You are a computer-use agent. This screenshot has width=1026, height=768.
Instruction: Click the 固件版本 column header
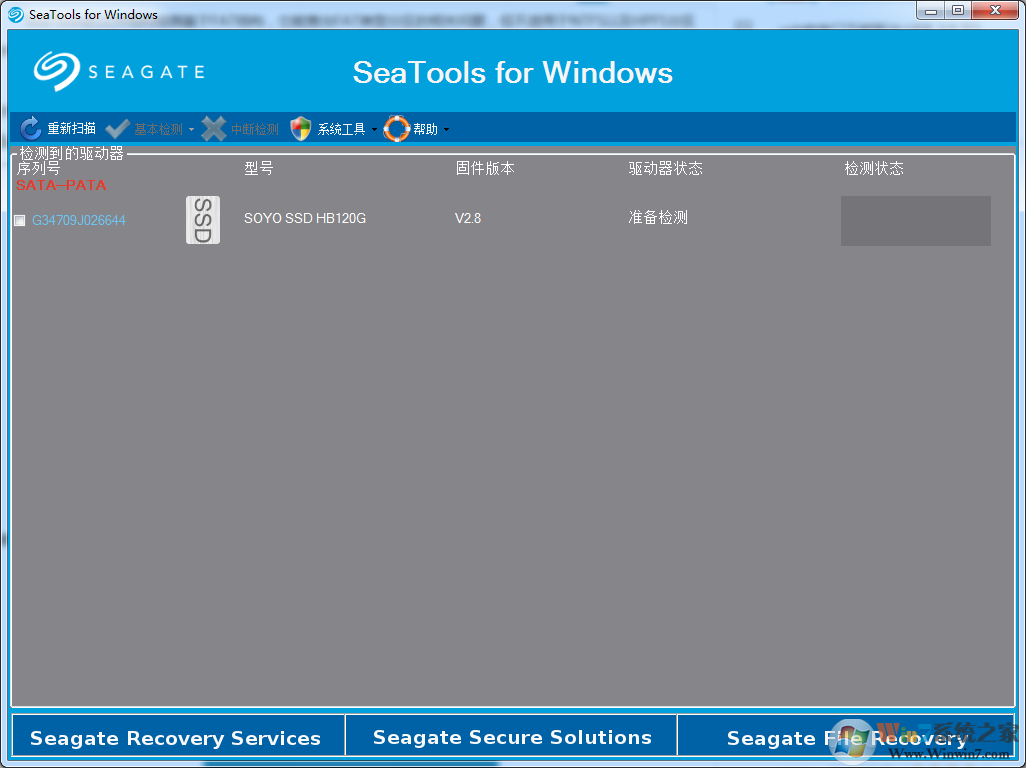point(485,168)
